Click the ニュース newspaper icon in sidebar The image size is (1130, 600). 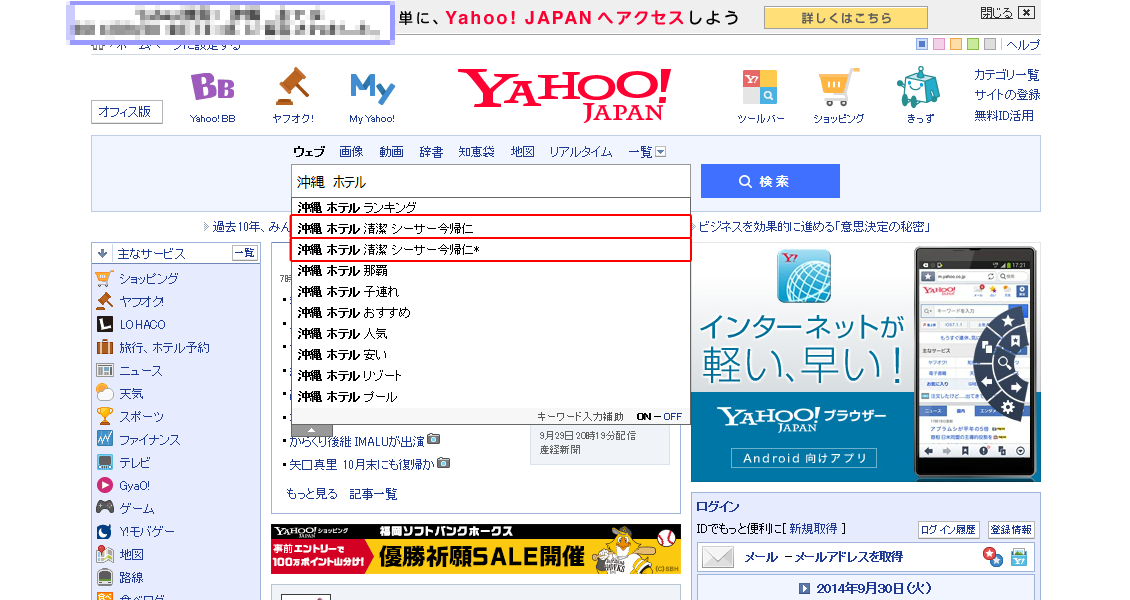pyautogui.click(x=104, y=370)
